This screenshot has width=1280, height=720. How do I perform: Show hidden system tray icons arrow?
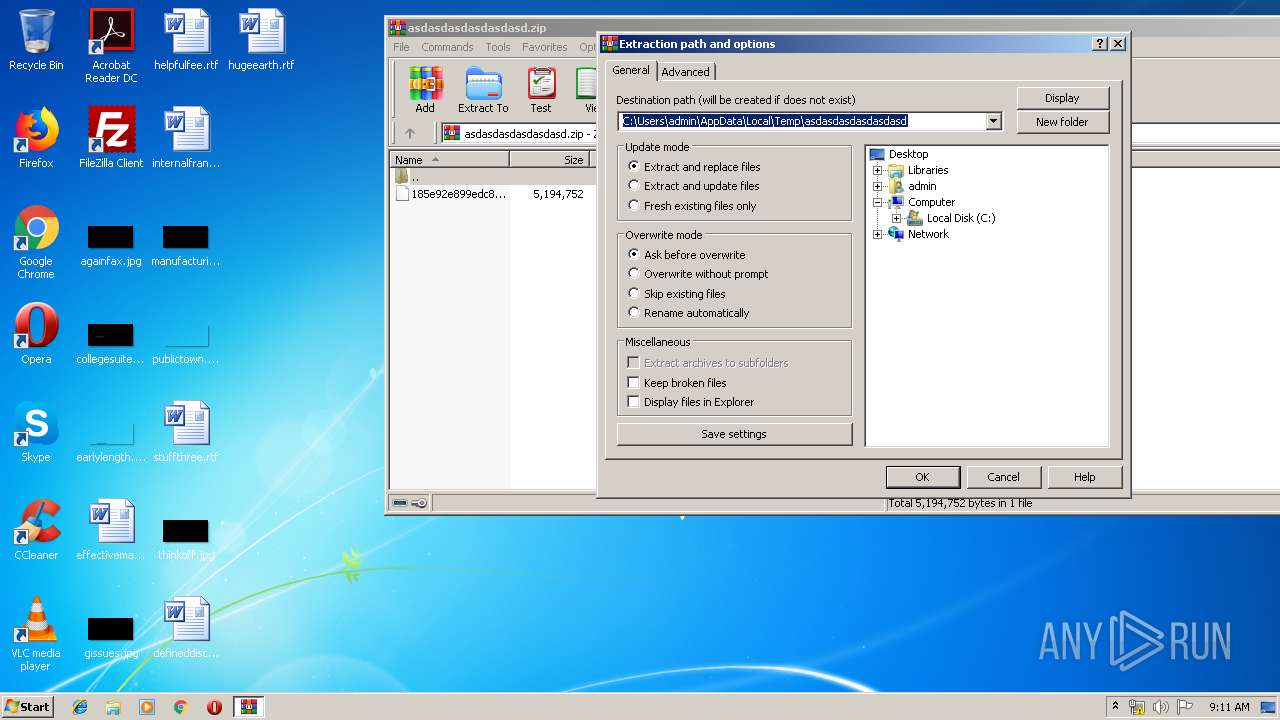pyautogui.click(x=1115, y=707)
